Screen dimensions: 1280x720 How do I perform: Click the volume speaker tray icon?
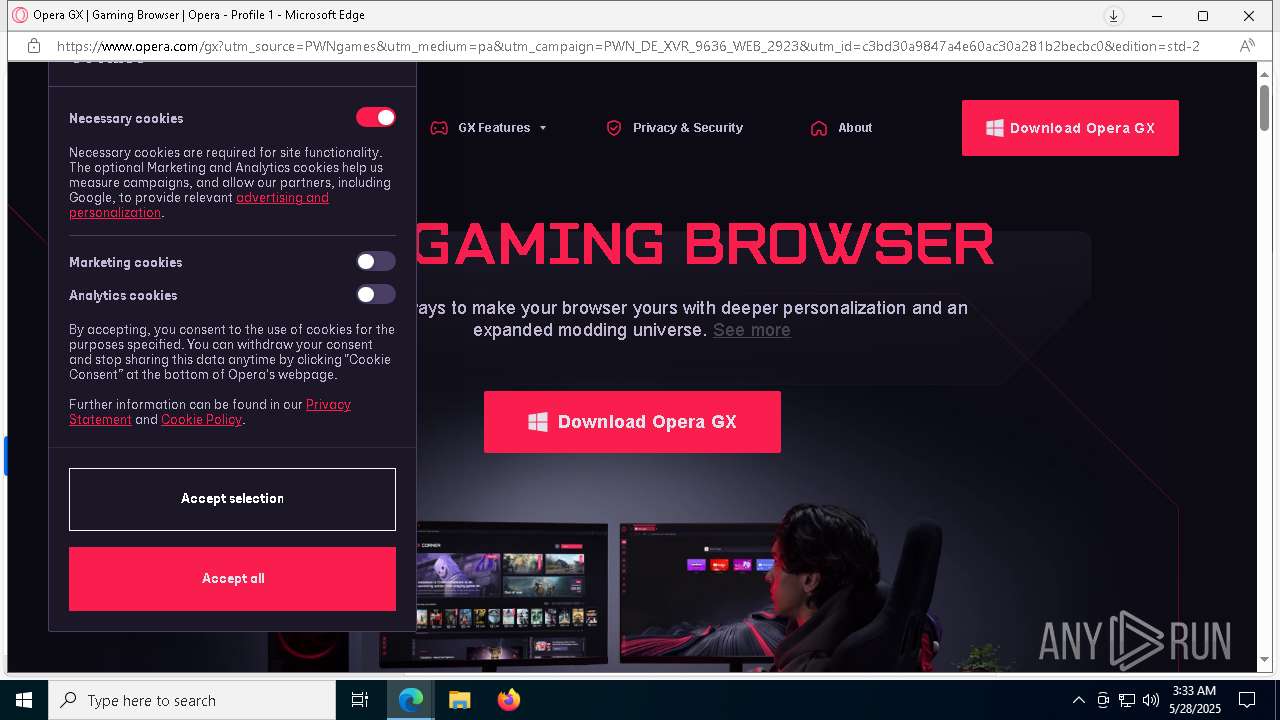tap(1151, 700)
